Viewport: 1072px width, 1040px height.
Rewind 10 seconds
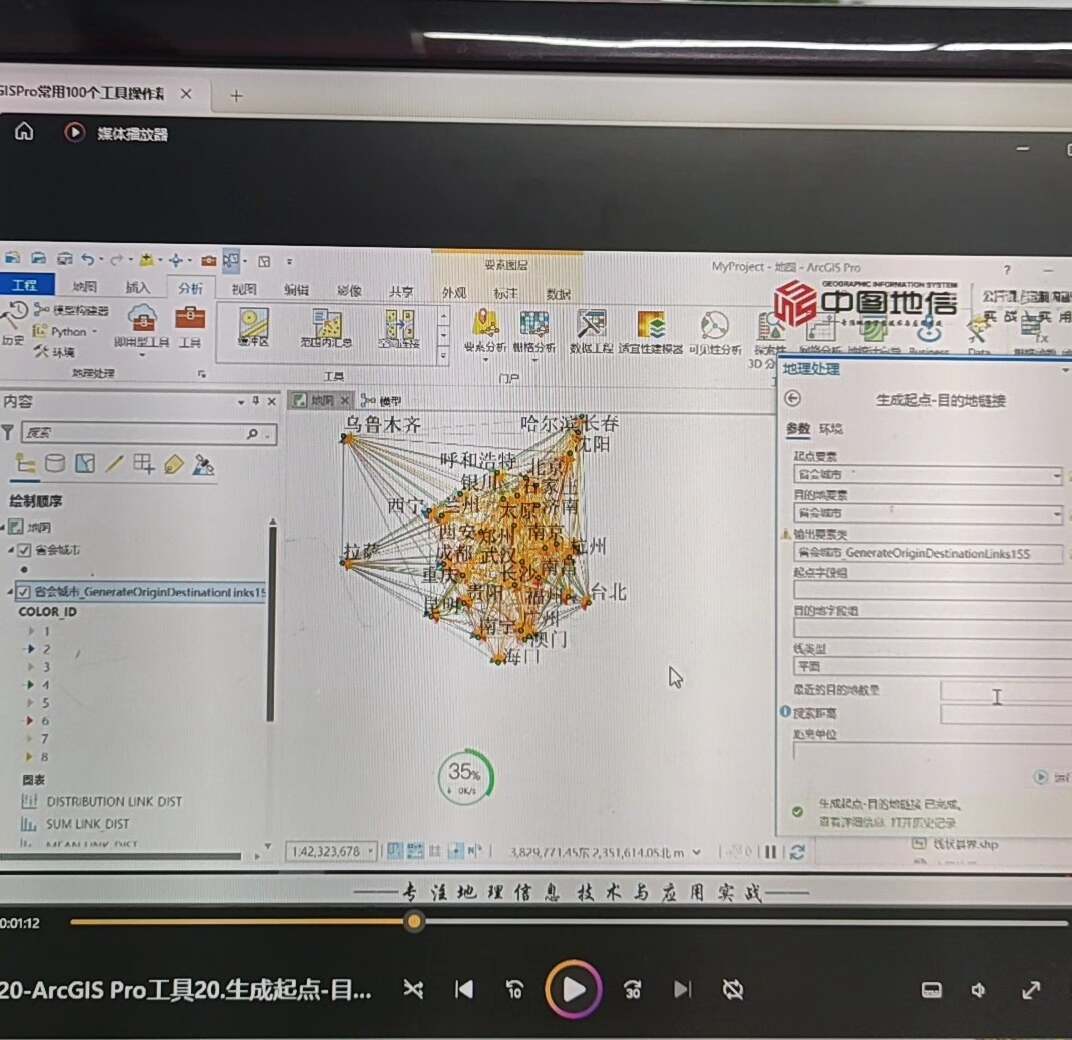click(514, 989)
